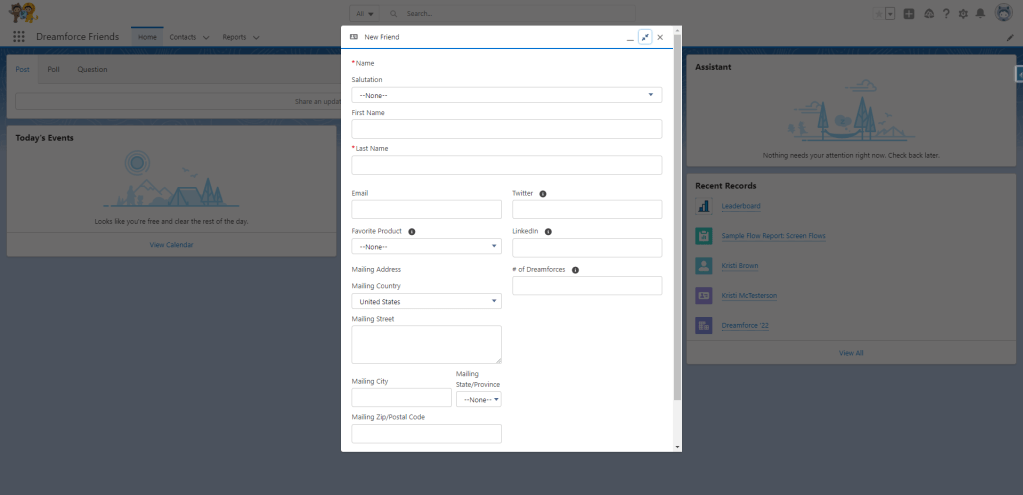The height and width of the screenshot is (495, 1023).
Task: Open the notifications bell
Action: (x=980, y=14)
